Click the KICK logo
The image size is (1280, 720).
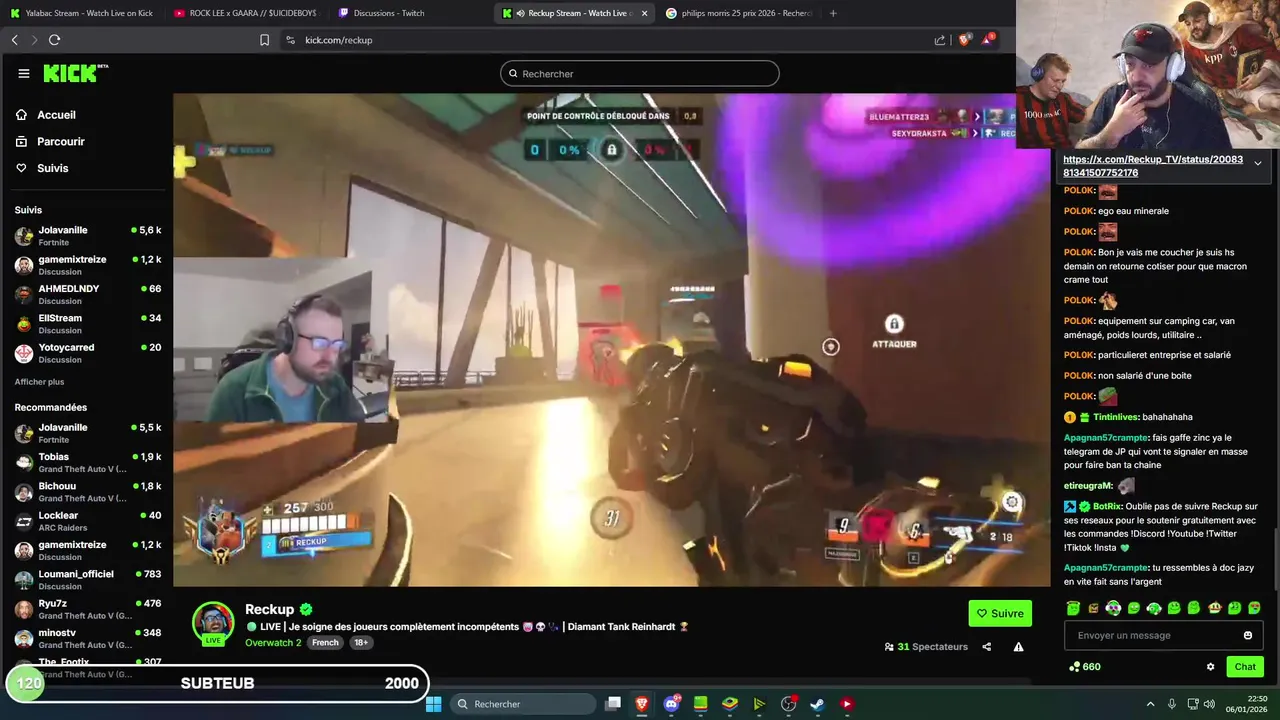[75, 73]
